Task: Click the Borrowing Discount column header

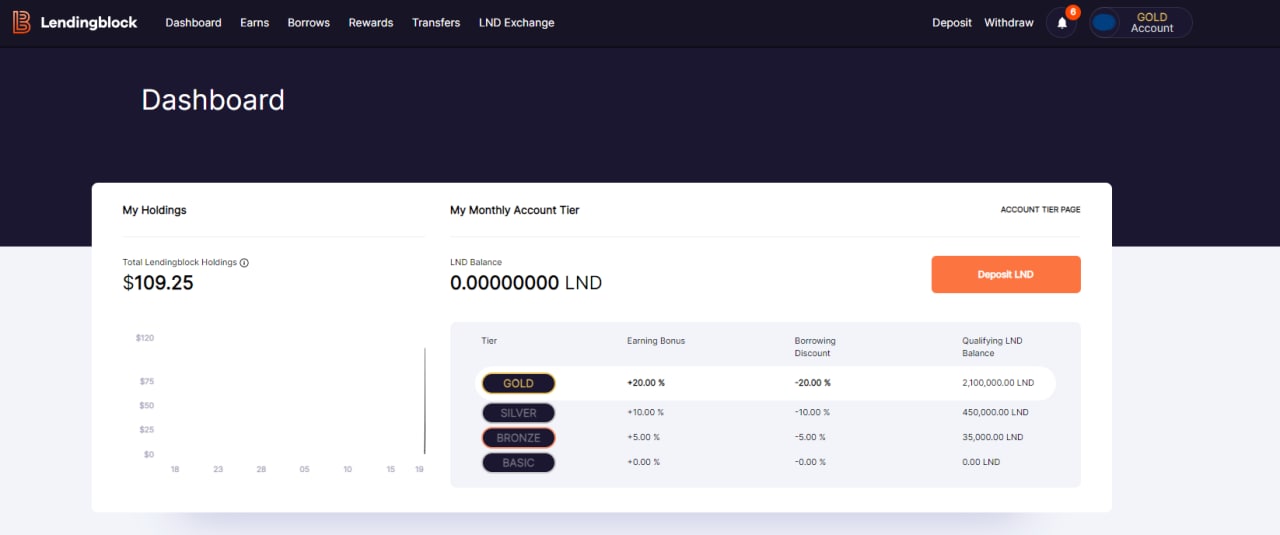Action: [815, 347]
